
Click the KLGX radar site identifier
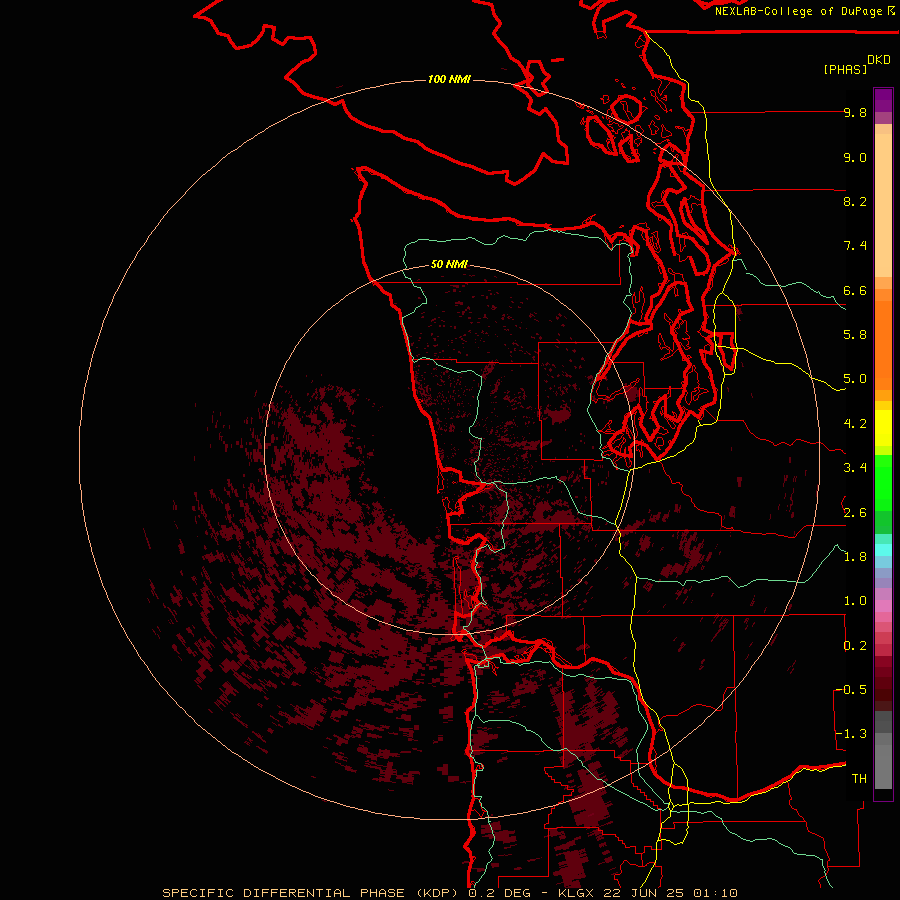[577, 893]
